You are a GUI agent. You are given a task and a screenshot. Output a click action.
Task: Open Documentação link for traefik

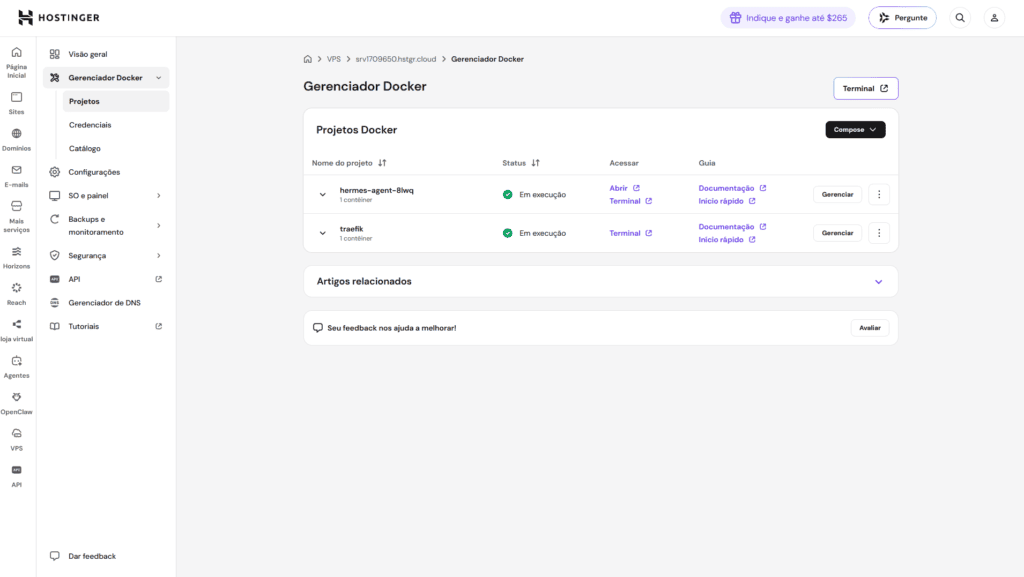732,226
